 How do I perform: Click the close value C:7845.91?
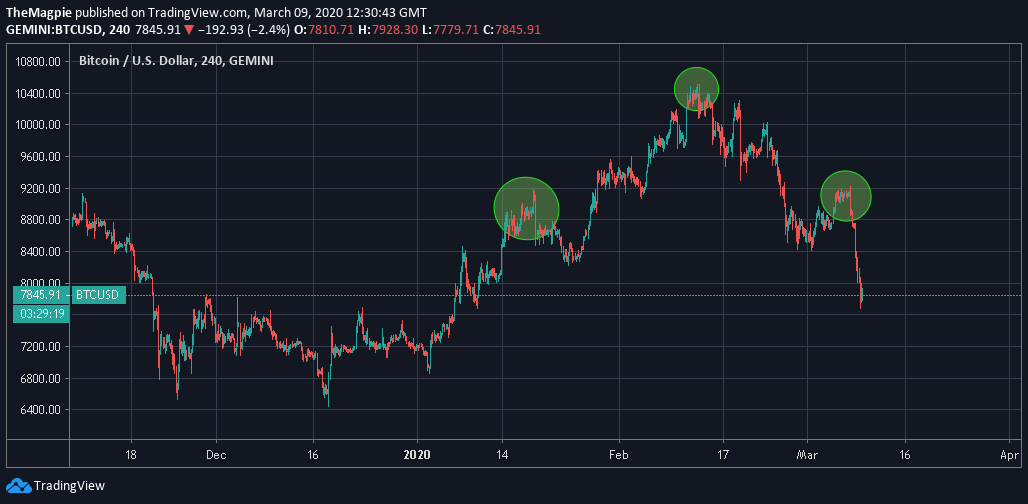point(513,30)
